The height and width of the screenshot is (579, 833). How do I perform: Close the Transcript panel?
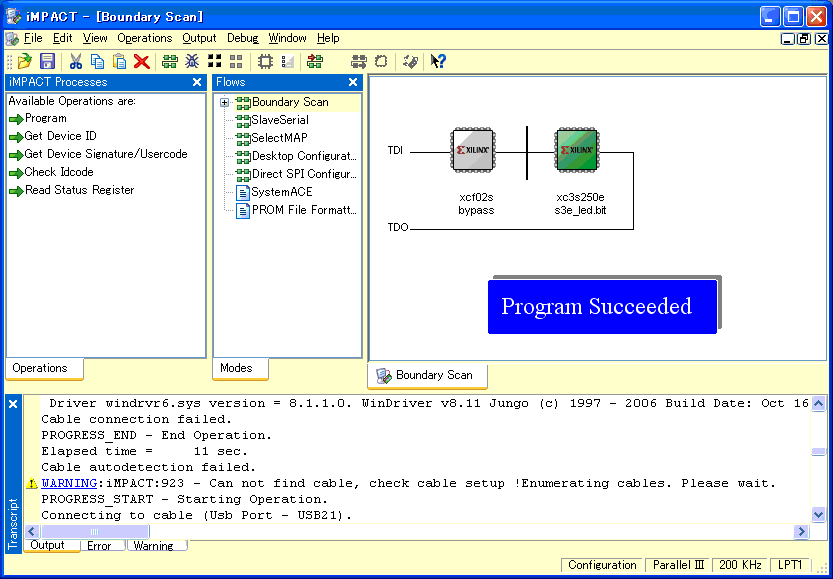(13, 404)
